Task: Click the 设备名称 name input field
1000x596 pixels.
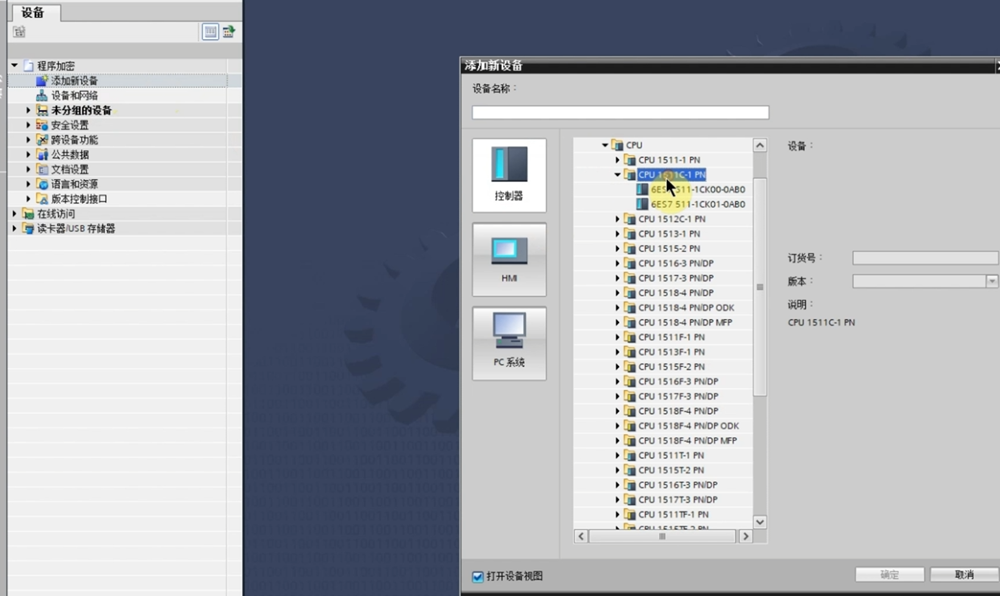Action: [x=620, y=112]
